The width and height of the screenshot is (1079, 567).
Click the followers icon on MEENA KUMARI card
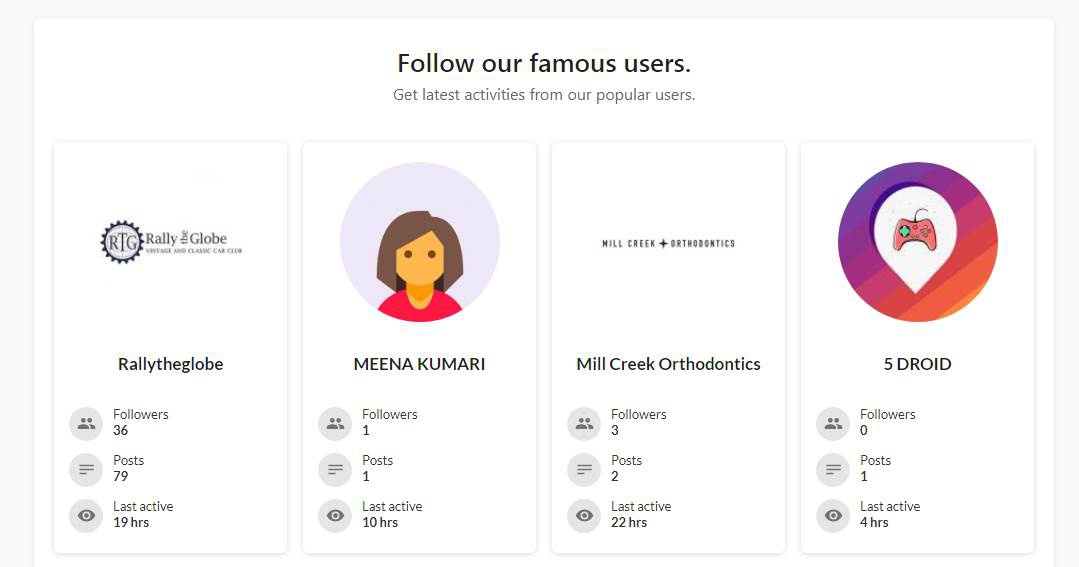pos(335,423)
